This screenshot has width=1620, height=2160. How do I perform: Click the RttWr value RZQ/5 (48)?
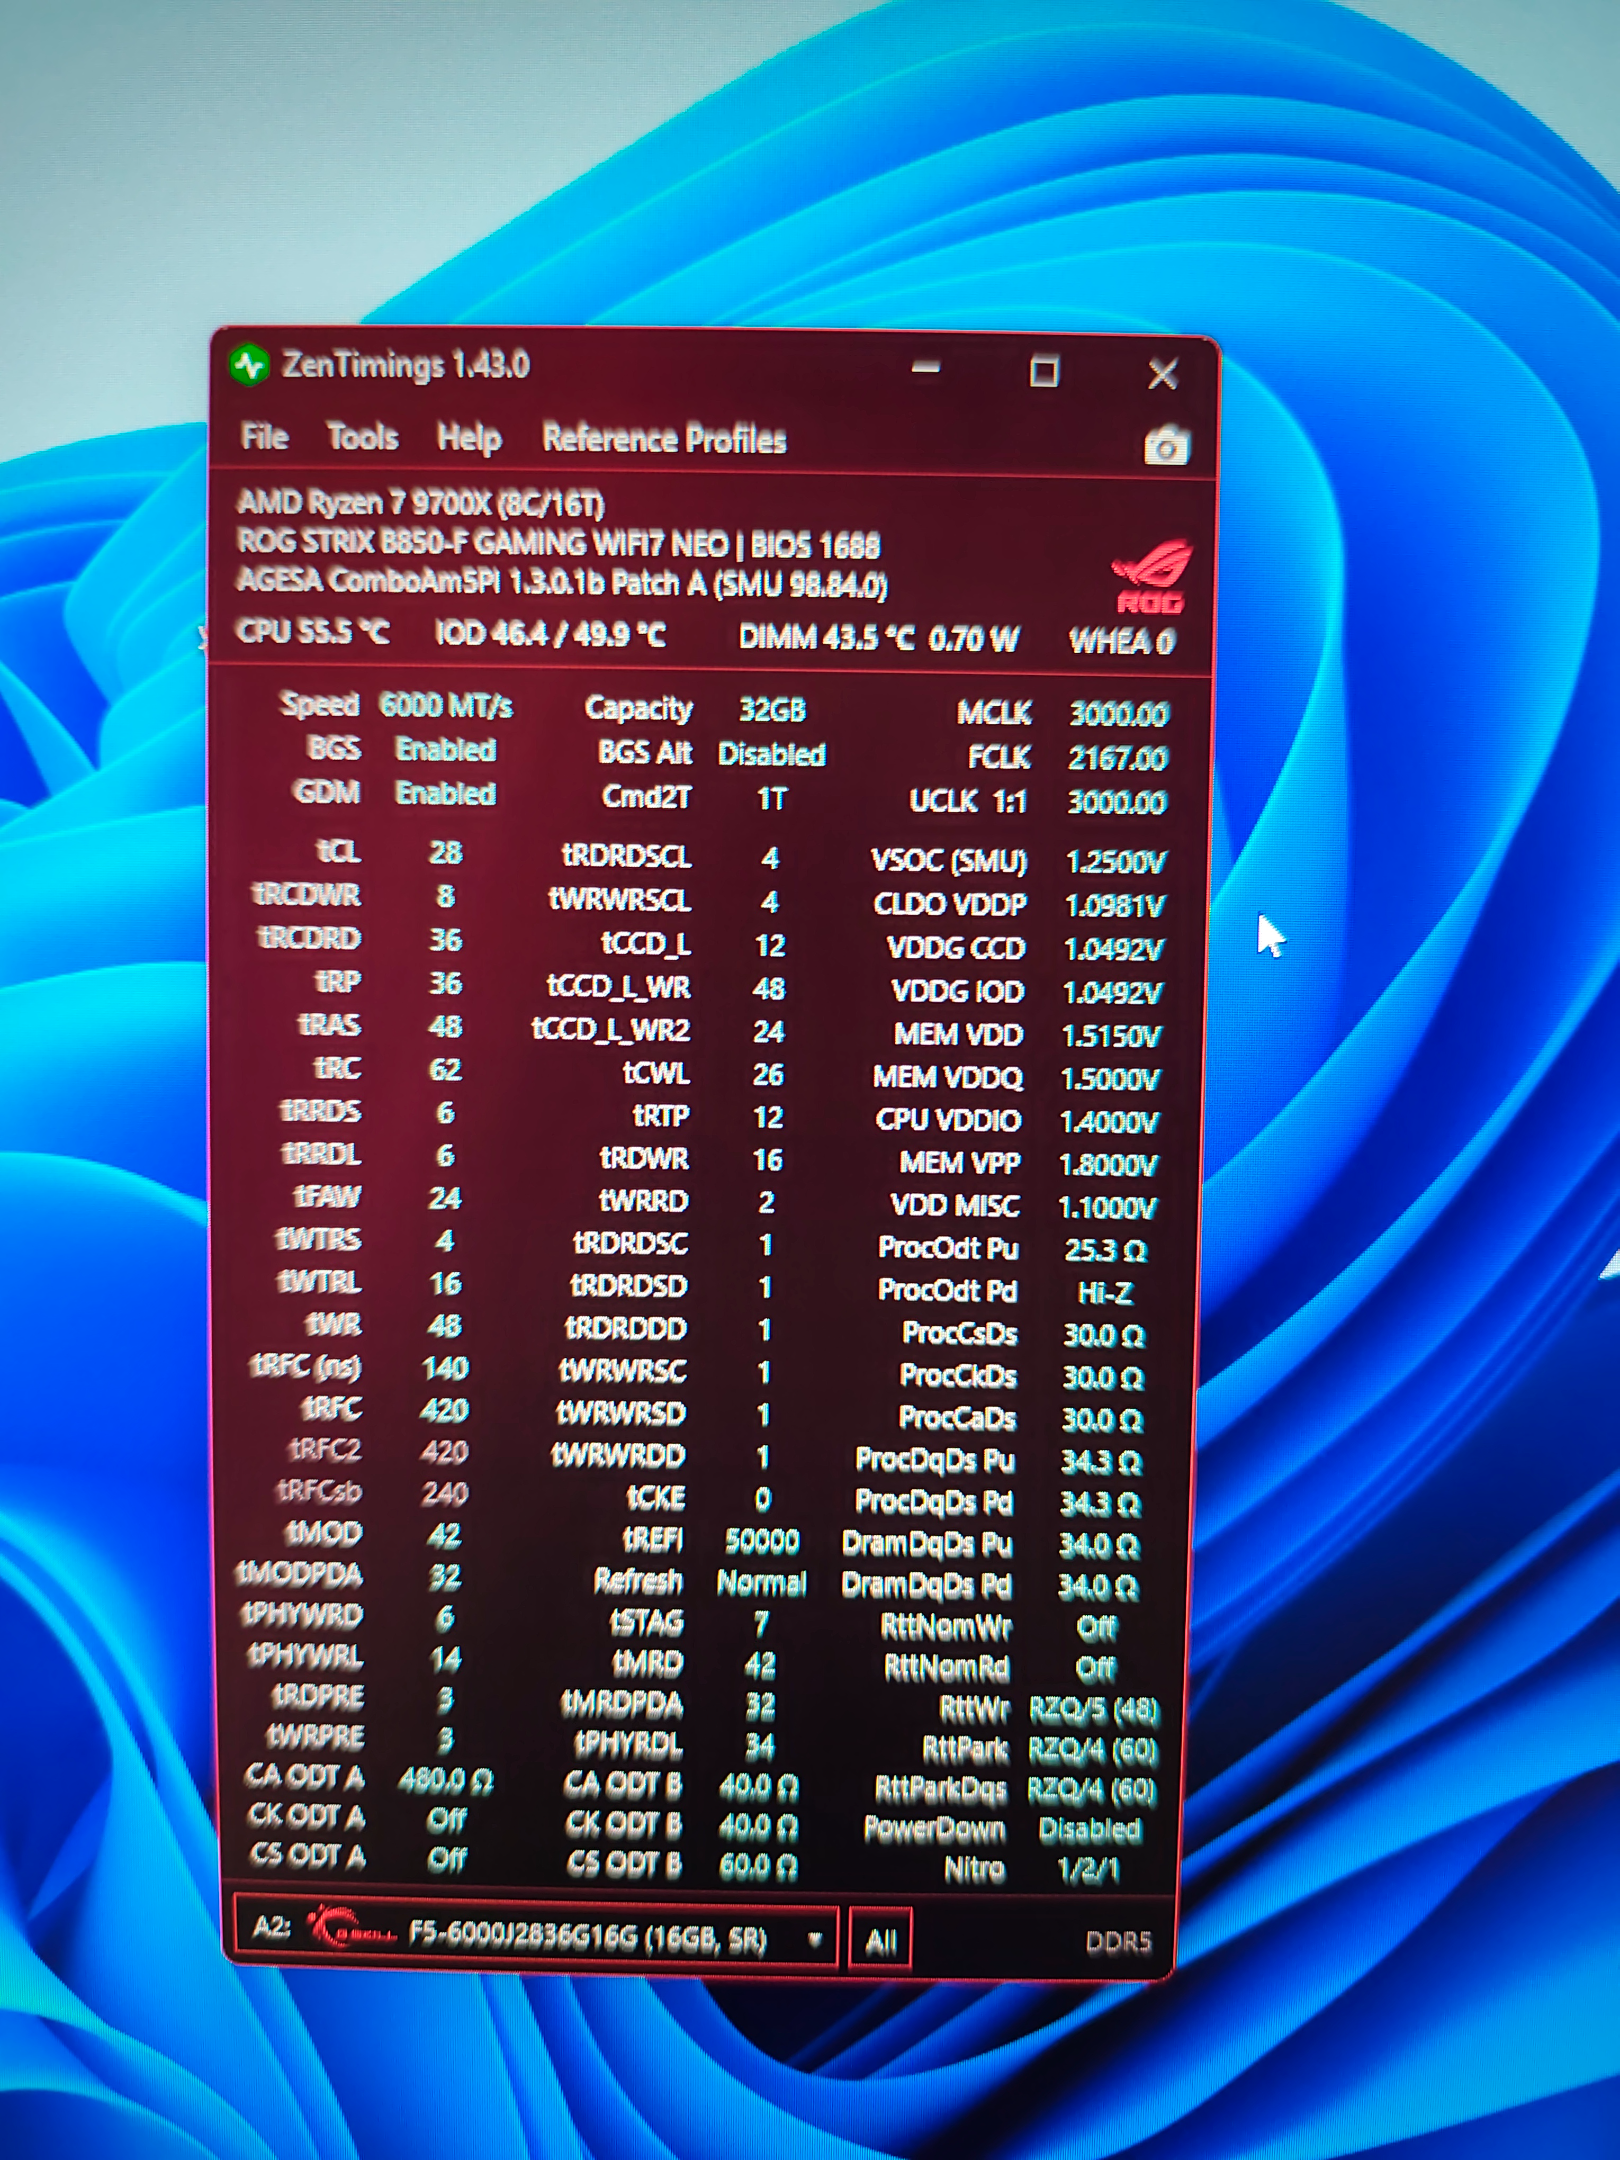point(1094,1710)
